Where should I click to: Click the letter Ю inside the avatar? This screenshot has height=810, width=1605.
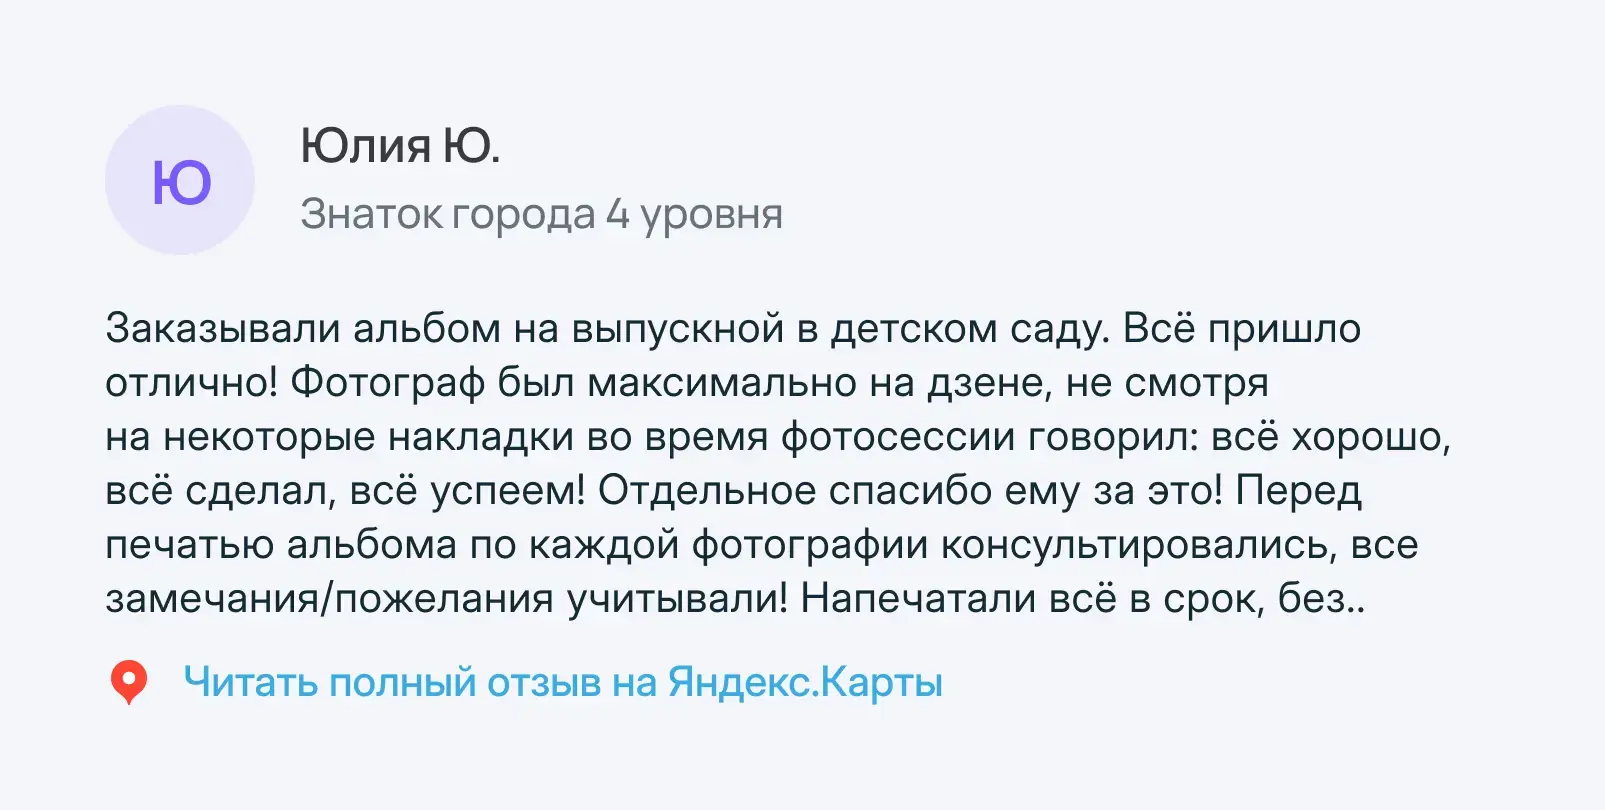tap(181, 183)
